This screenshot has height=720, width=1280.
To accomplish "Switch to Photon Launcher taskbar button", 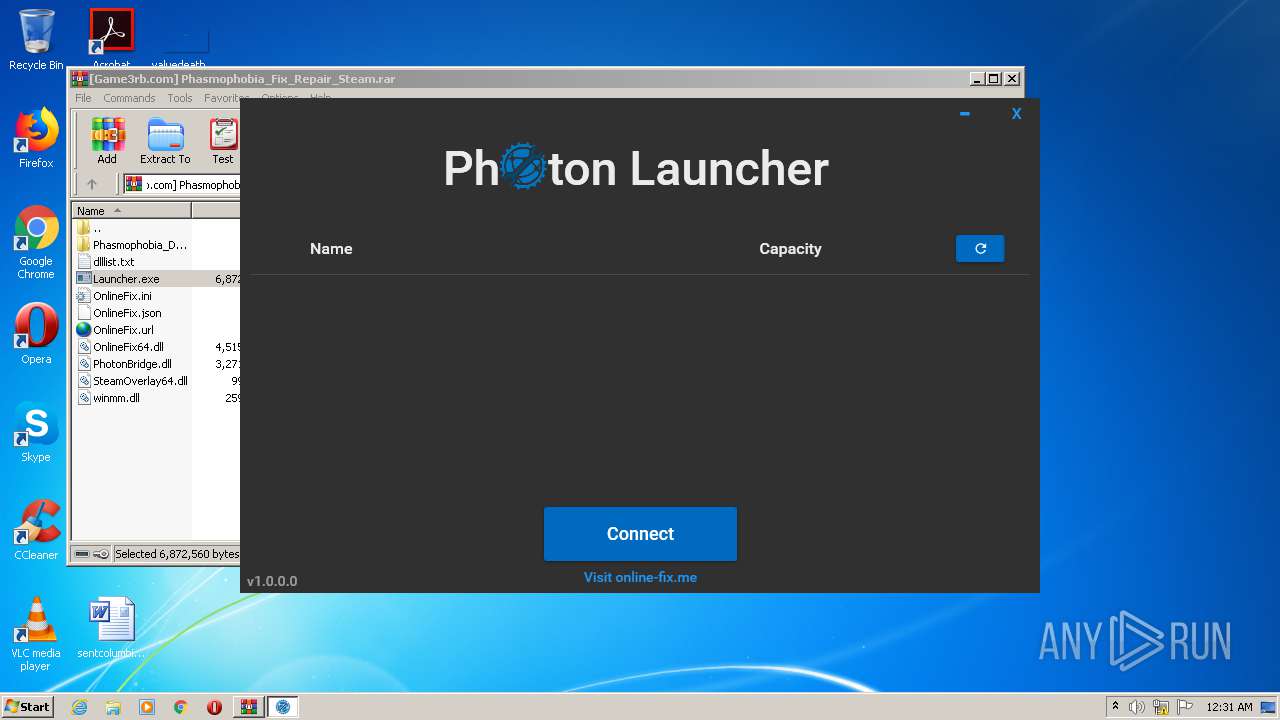I will pyautogui.click(x=283, y=707).
